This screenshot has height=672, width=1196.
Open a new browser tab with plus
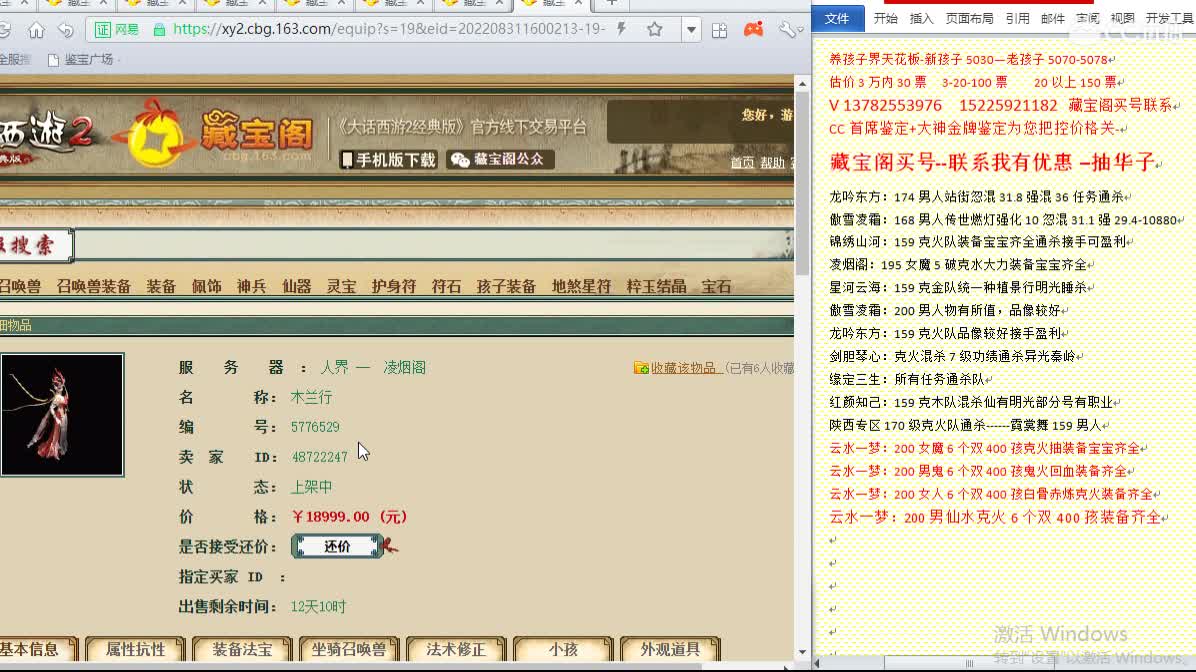point(612,3)
